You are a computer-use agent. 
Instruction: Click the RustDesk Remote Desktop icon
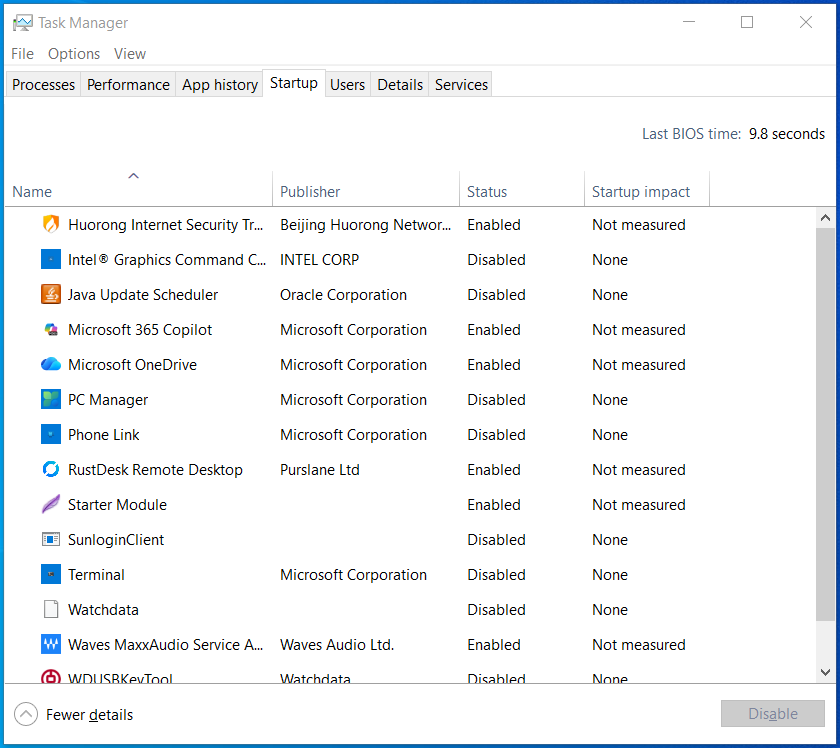pos(51,469)
